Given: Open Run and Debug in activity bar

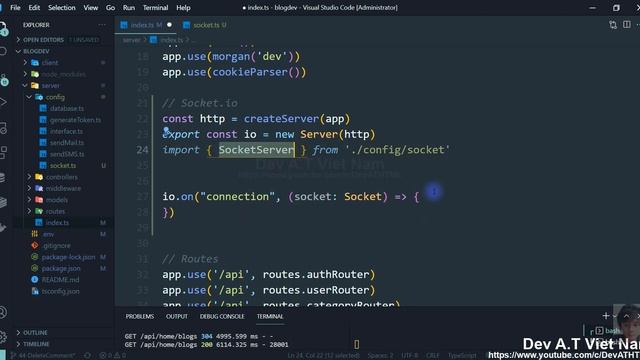Looking at the screenshot, I should [x=3, y=102].
